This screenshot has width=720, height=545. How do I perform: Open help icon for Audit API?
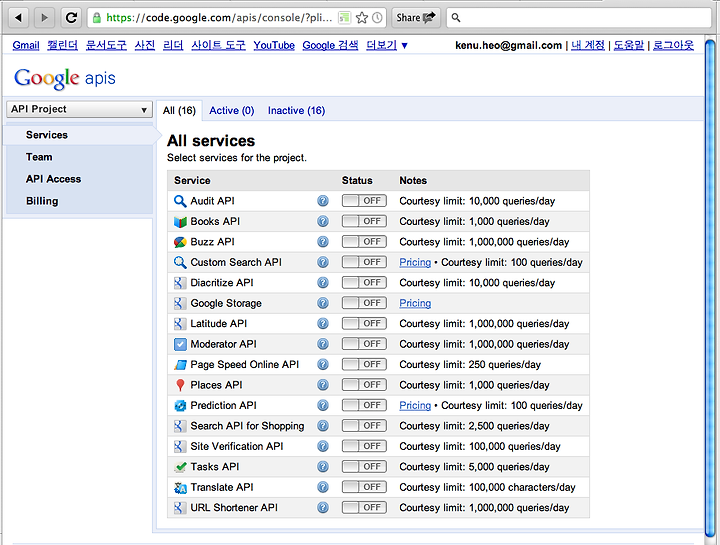[323, 201]
